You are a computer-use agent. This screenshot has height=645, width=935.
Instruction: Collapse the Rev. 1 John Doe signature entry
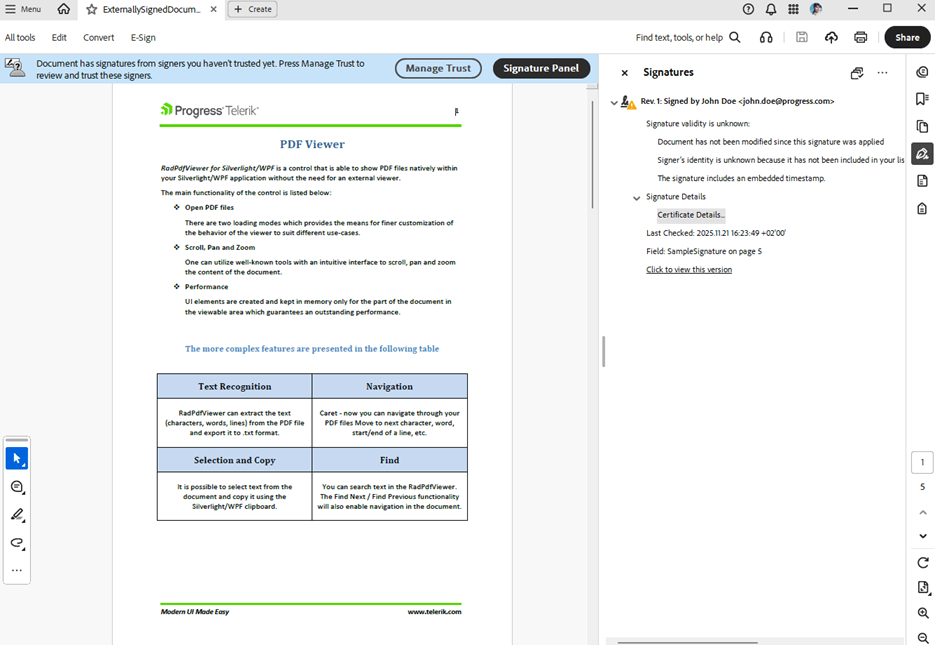pyautogui.click(x=614, y=101)
